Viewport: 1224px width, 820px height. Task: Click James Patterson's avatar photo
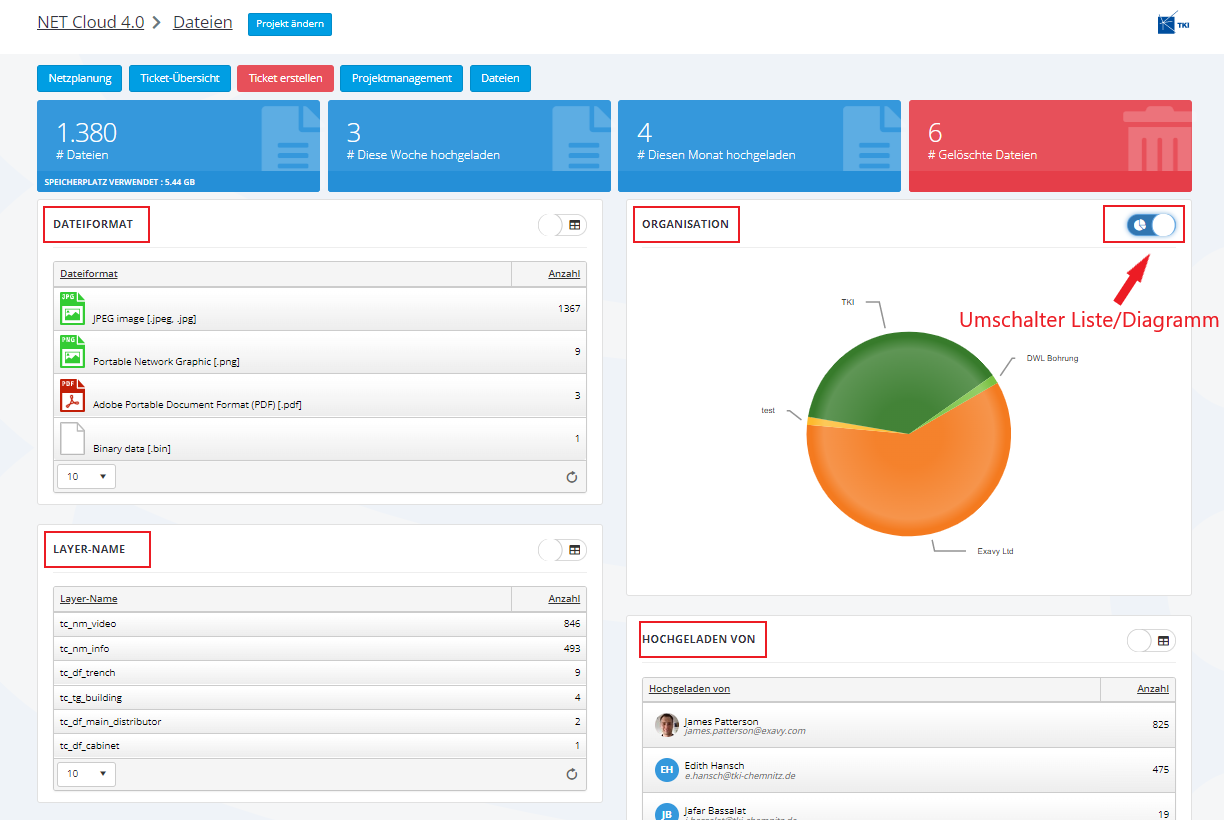(x=667, y=725)
